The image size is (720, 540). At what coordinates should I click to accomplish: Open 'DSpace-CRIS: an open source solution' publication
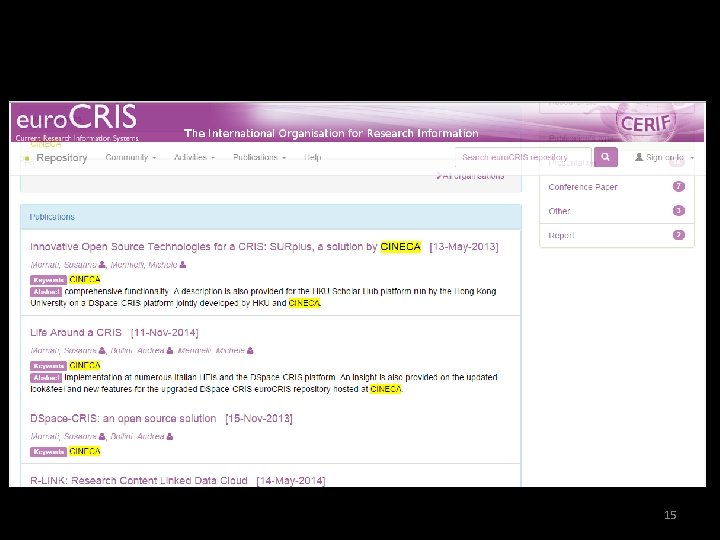[123, 418]
